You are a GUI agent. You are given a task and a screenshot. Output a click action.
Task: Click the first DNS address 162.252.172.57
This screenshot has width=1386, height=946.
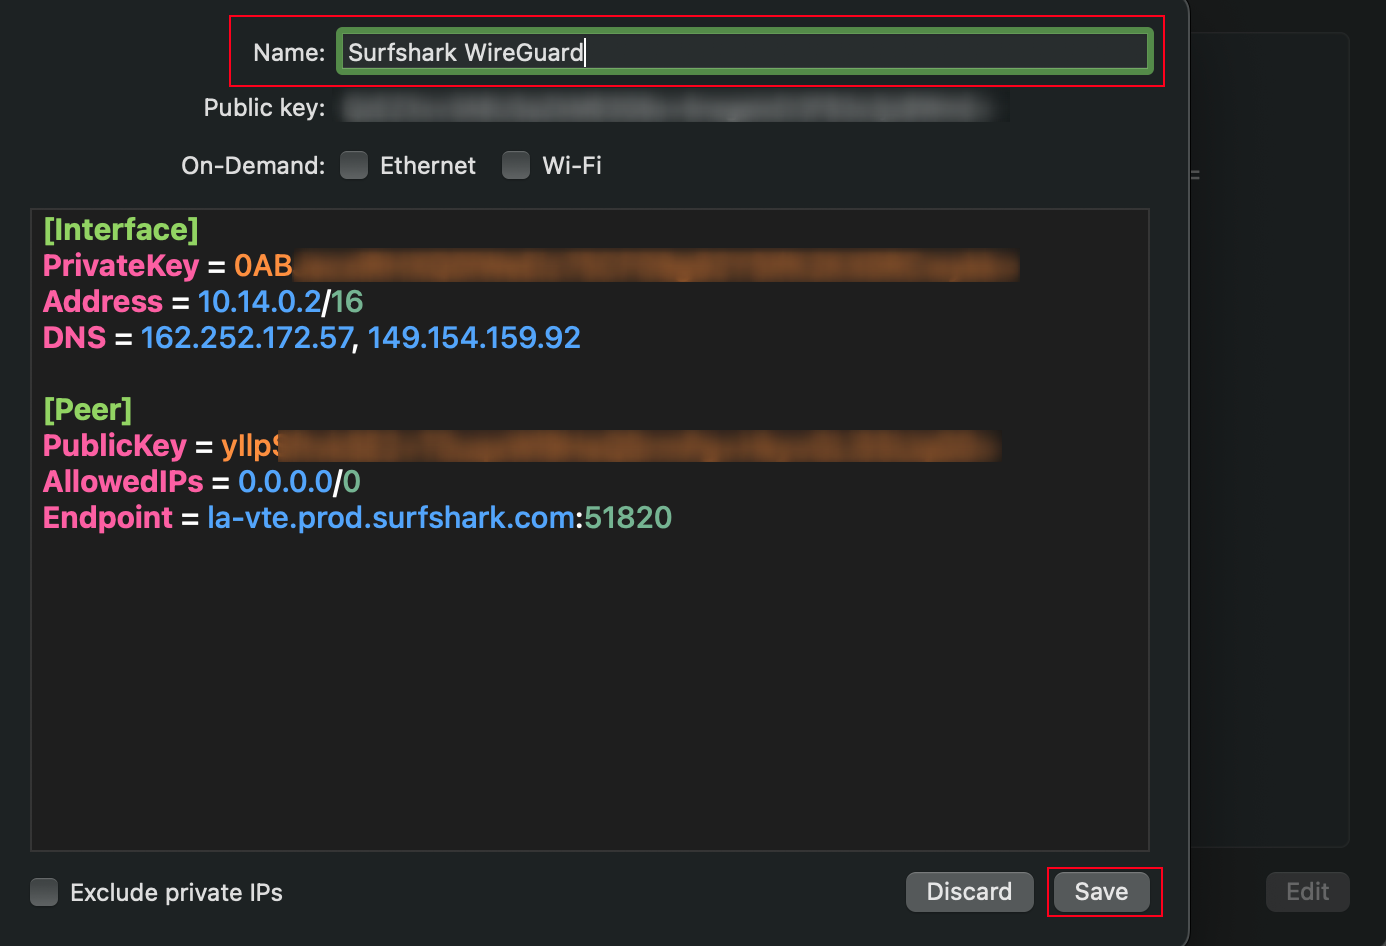point(247,338)
